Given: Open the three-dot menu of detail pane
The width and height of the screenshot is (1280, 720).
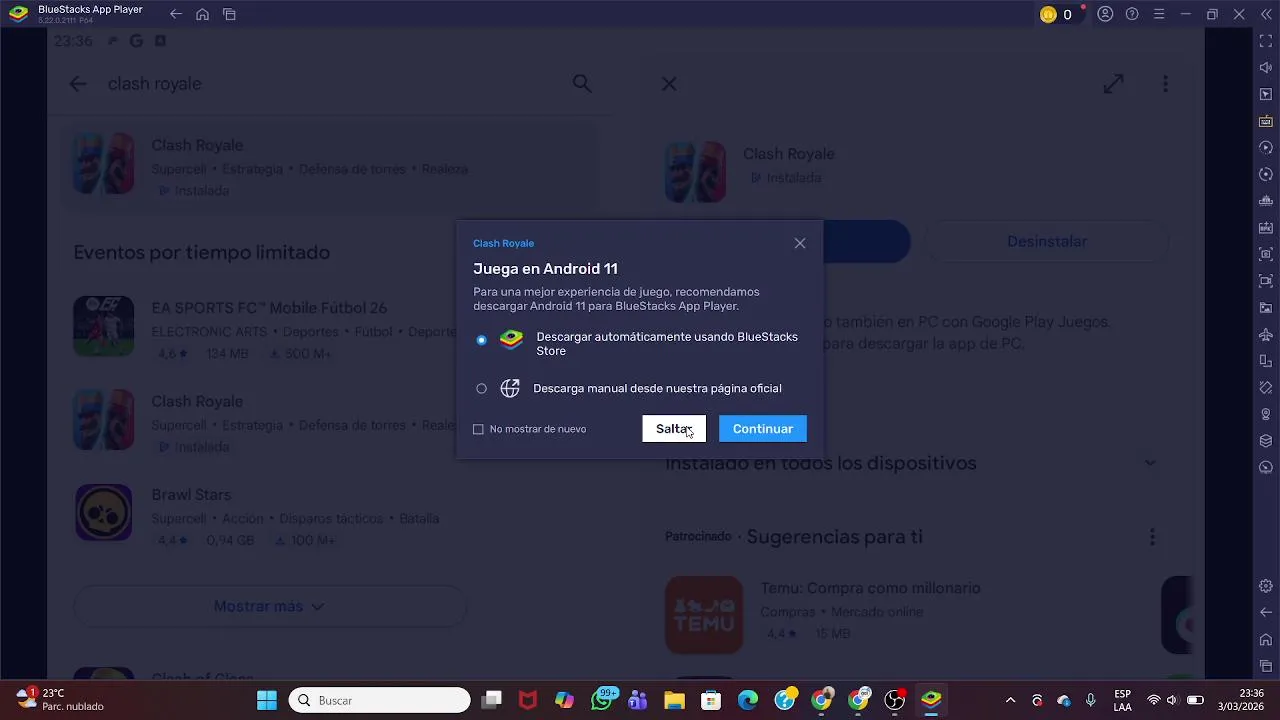Looking at the screenshot, I should pos(1165,84).
